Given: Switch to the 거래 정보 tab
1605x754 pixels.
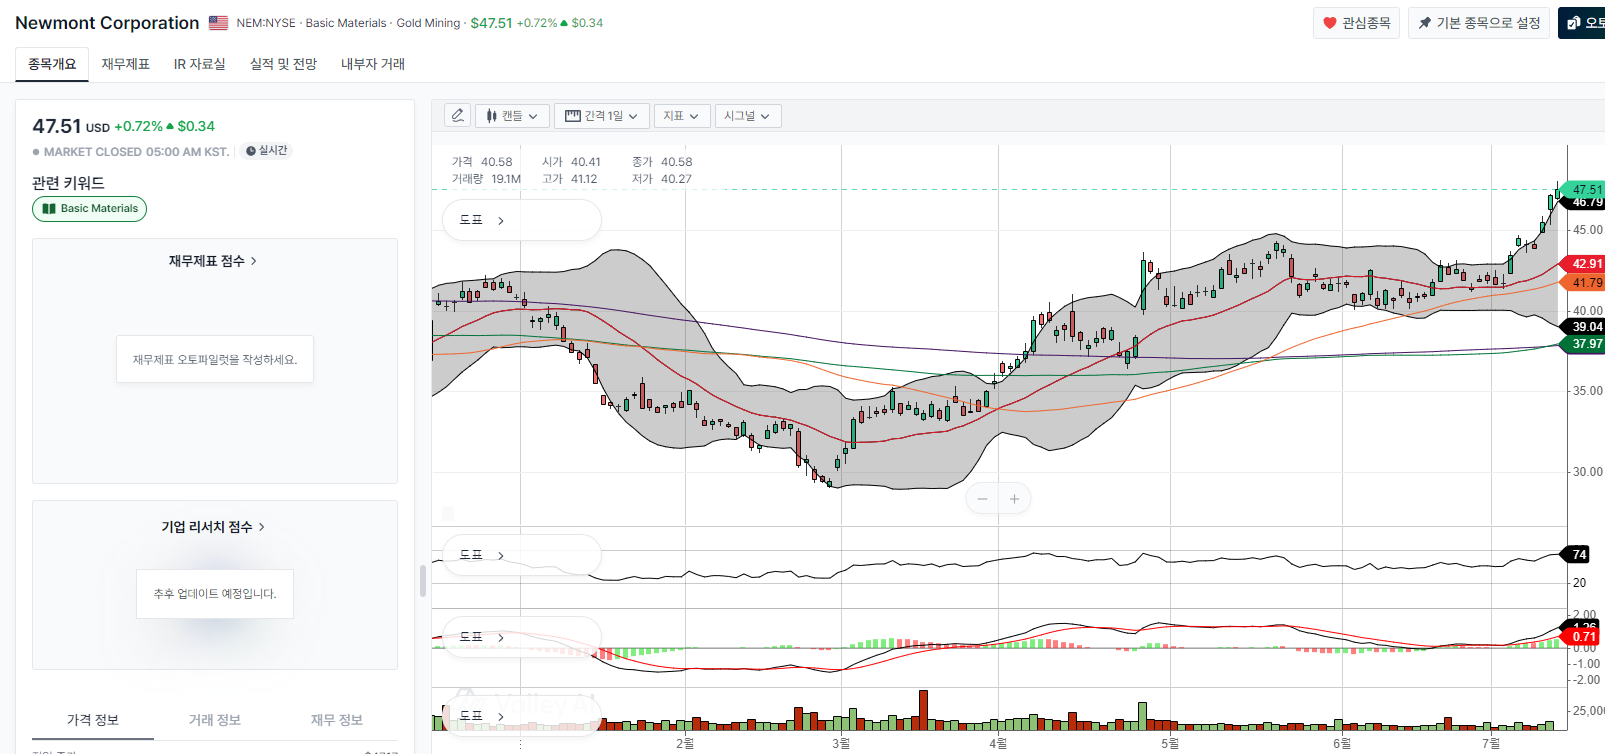Looking at the screenshot, I should (215, 720).
